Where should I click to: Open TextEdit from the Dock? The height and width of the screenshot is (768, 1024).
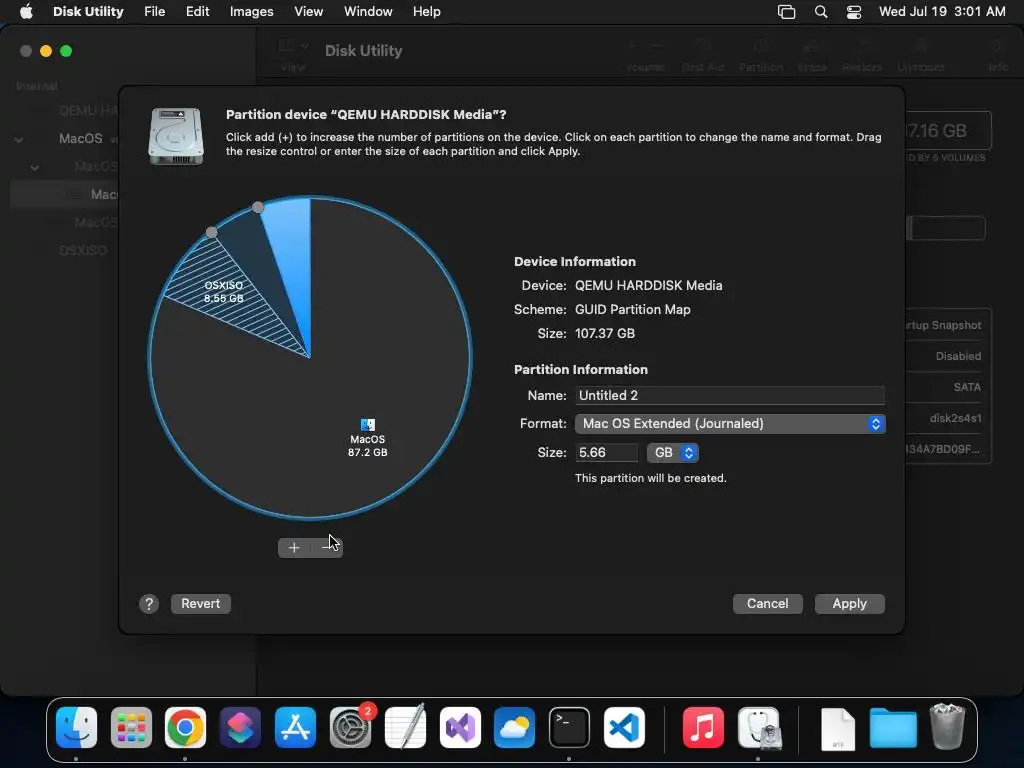[406, 726]
